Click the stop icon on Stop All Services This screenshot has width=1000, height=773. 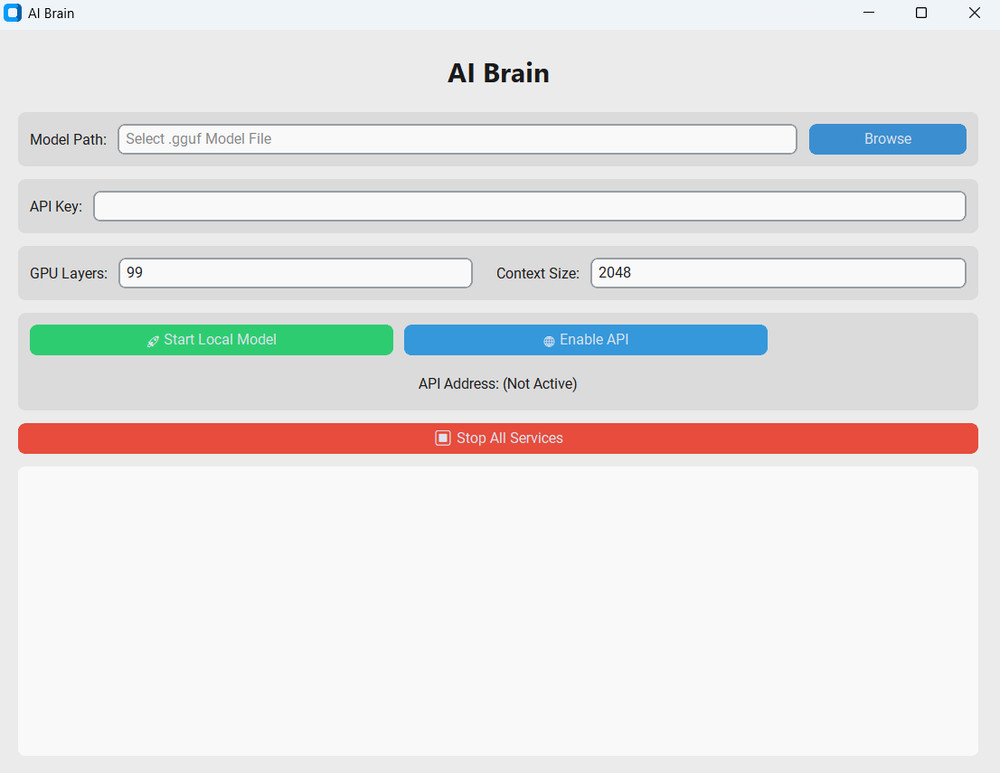pos(442,438)
